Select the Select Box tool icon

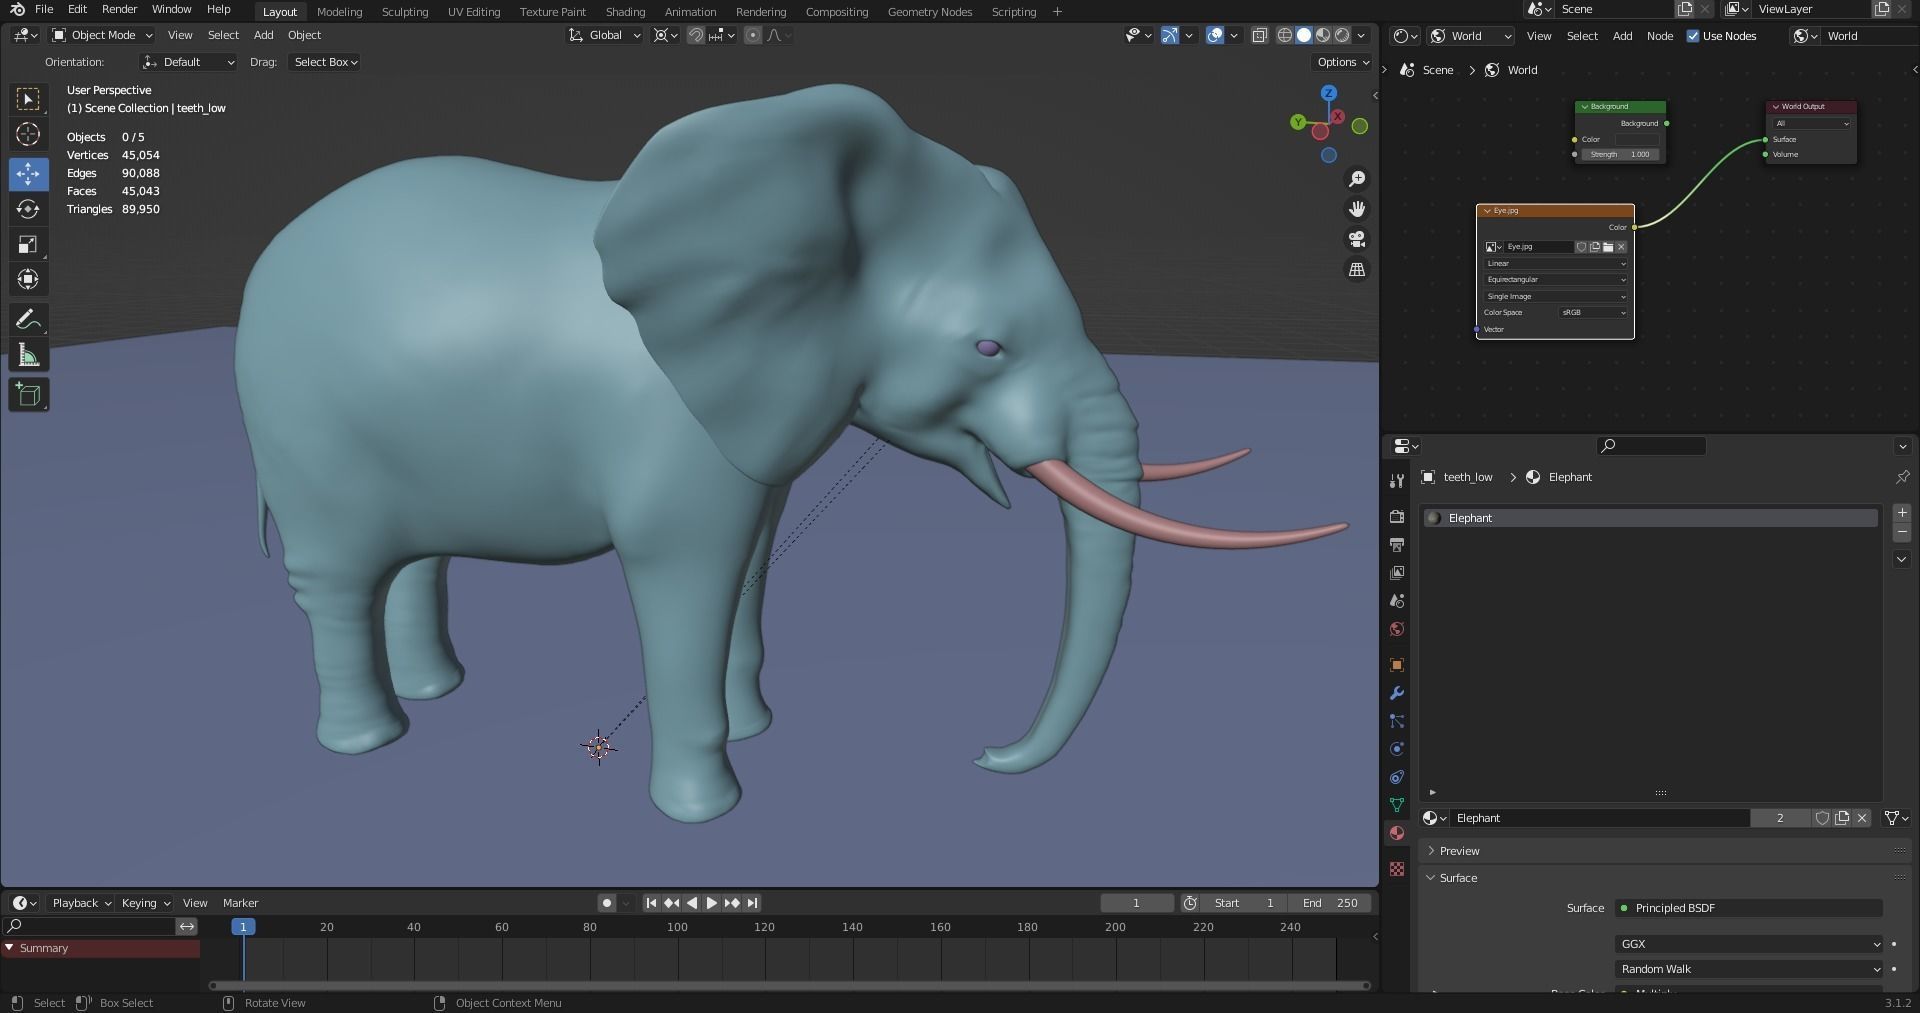(28, 99)
